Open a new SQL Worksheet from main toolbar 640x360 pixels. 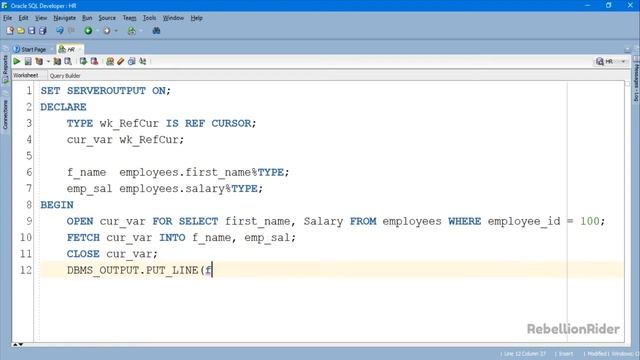pyautogui.click(x=131, y=31)
